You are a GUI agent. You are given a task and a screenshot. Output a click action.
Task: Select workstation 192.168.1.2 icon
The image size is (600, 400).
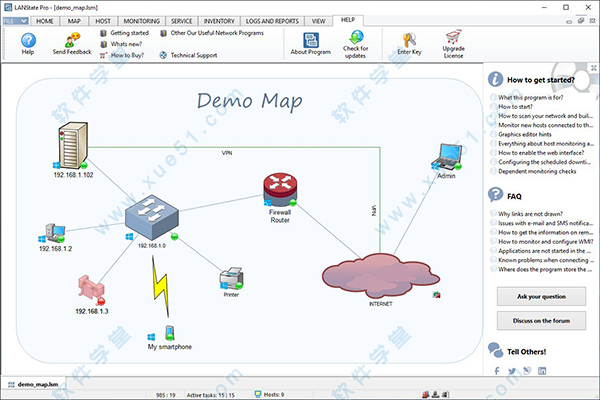coord(54,233)
